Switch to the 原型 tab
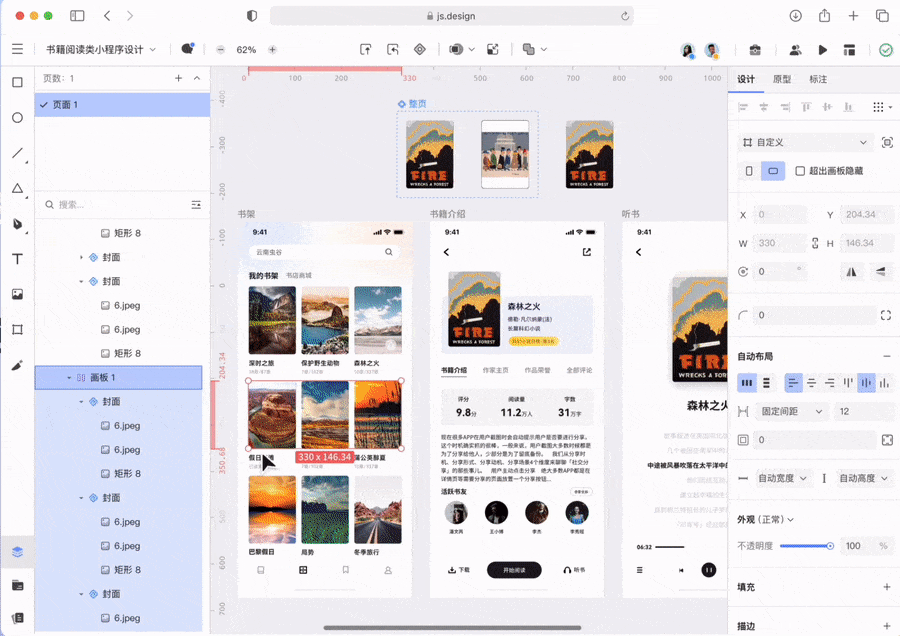This screenshot has height=636, width=900. point(781,79)
